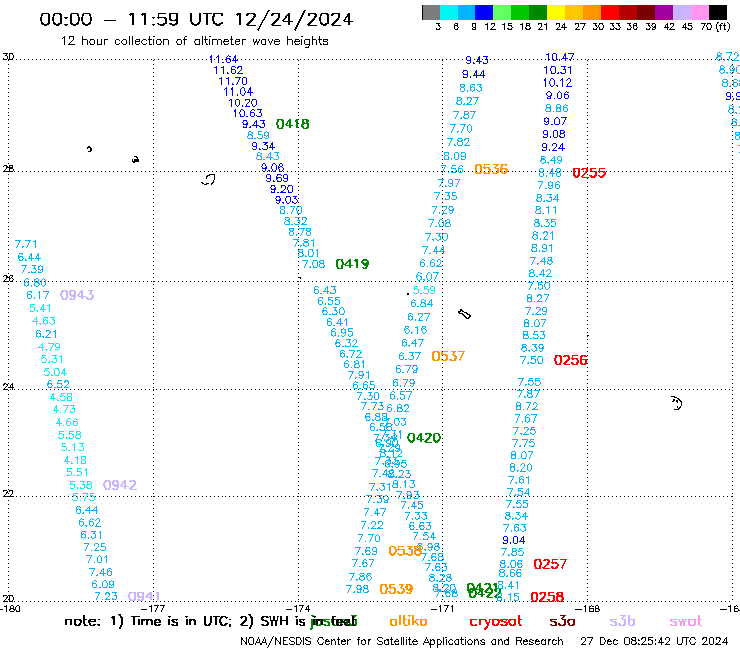Select the orange 0536 altika time label
Image resolution: width=740 pixels, height=650 pixels.
click(491, 169)
